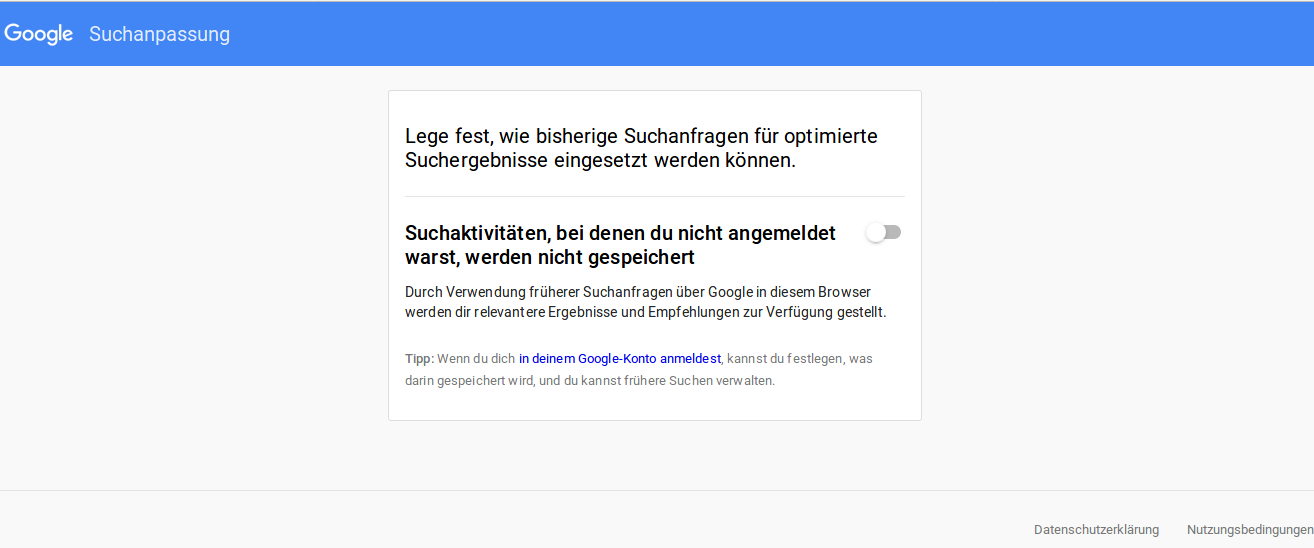Click the Google logo in the header
The image size is (1314, 548).
tap(39, 34)
